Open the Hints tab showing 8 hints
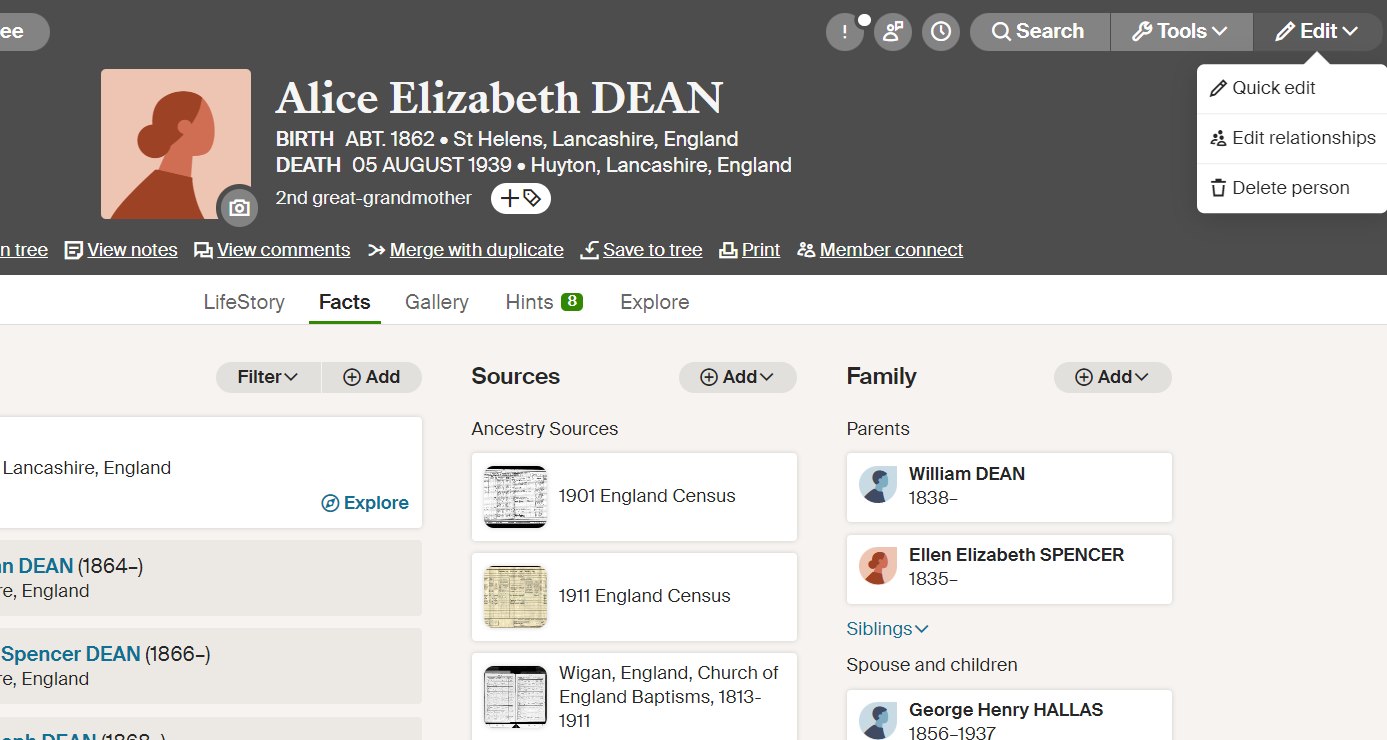 click(543, 301)
